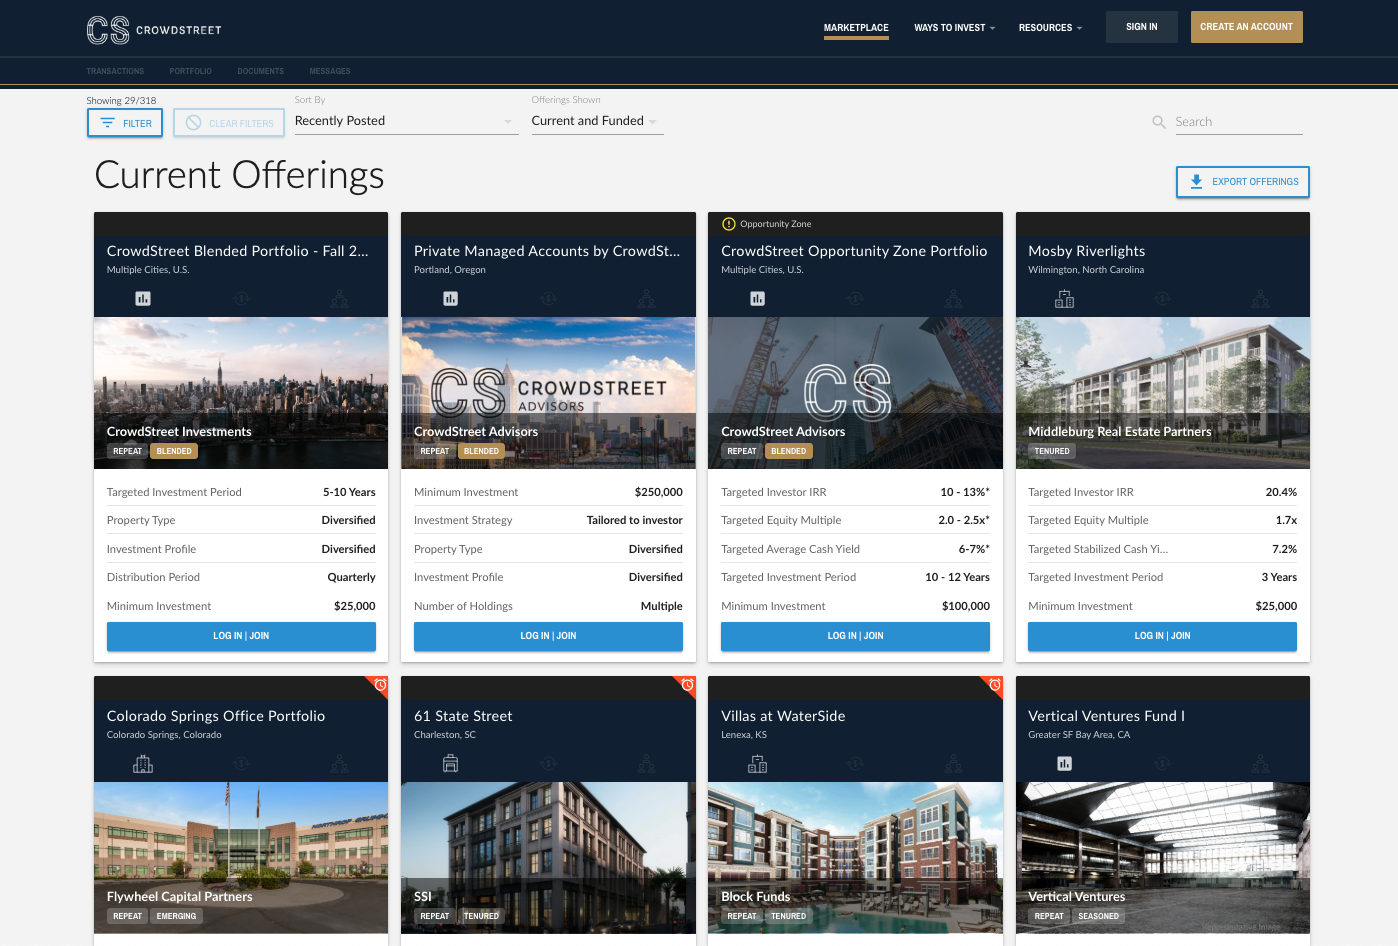The image size is (1398, 946).
Task: Click the CrowdStreet logo in the header
Action: pos(154,30)
